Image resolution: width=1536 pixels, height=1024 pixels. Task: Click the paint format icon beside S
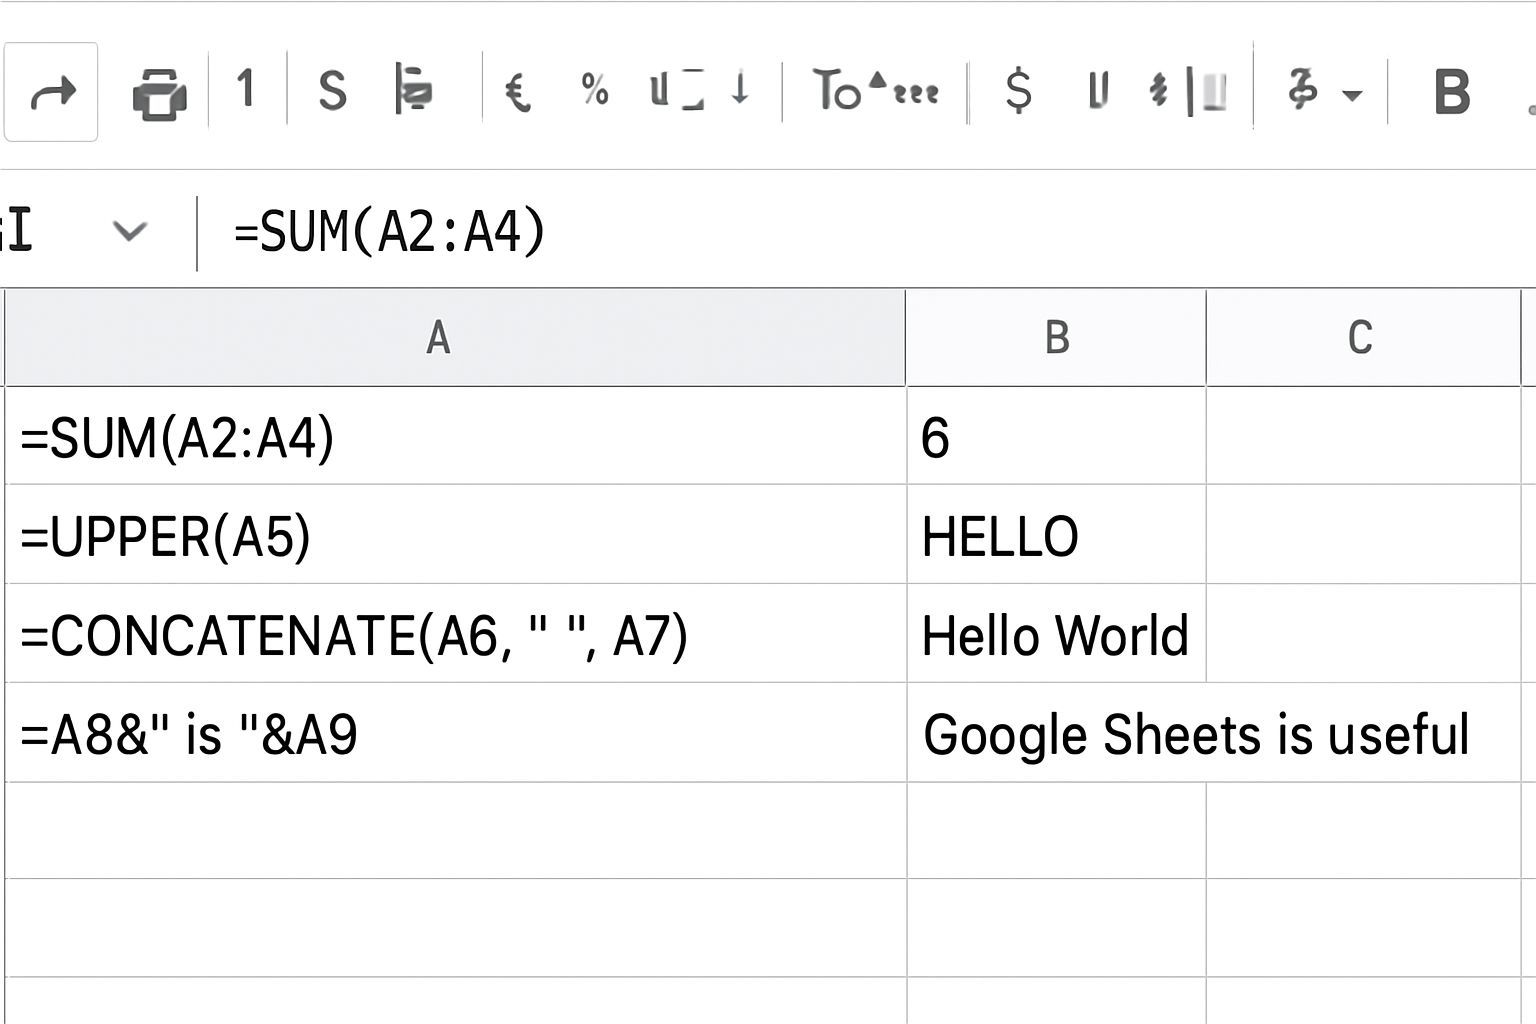click(413, 90)
